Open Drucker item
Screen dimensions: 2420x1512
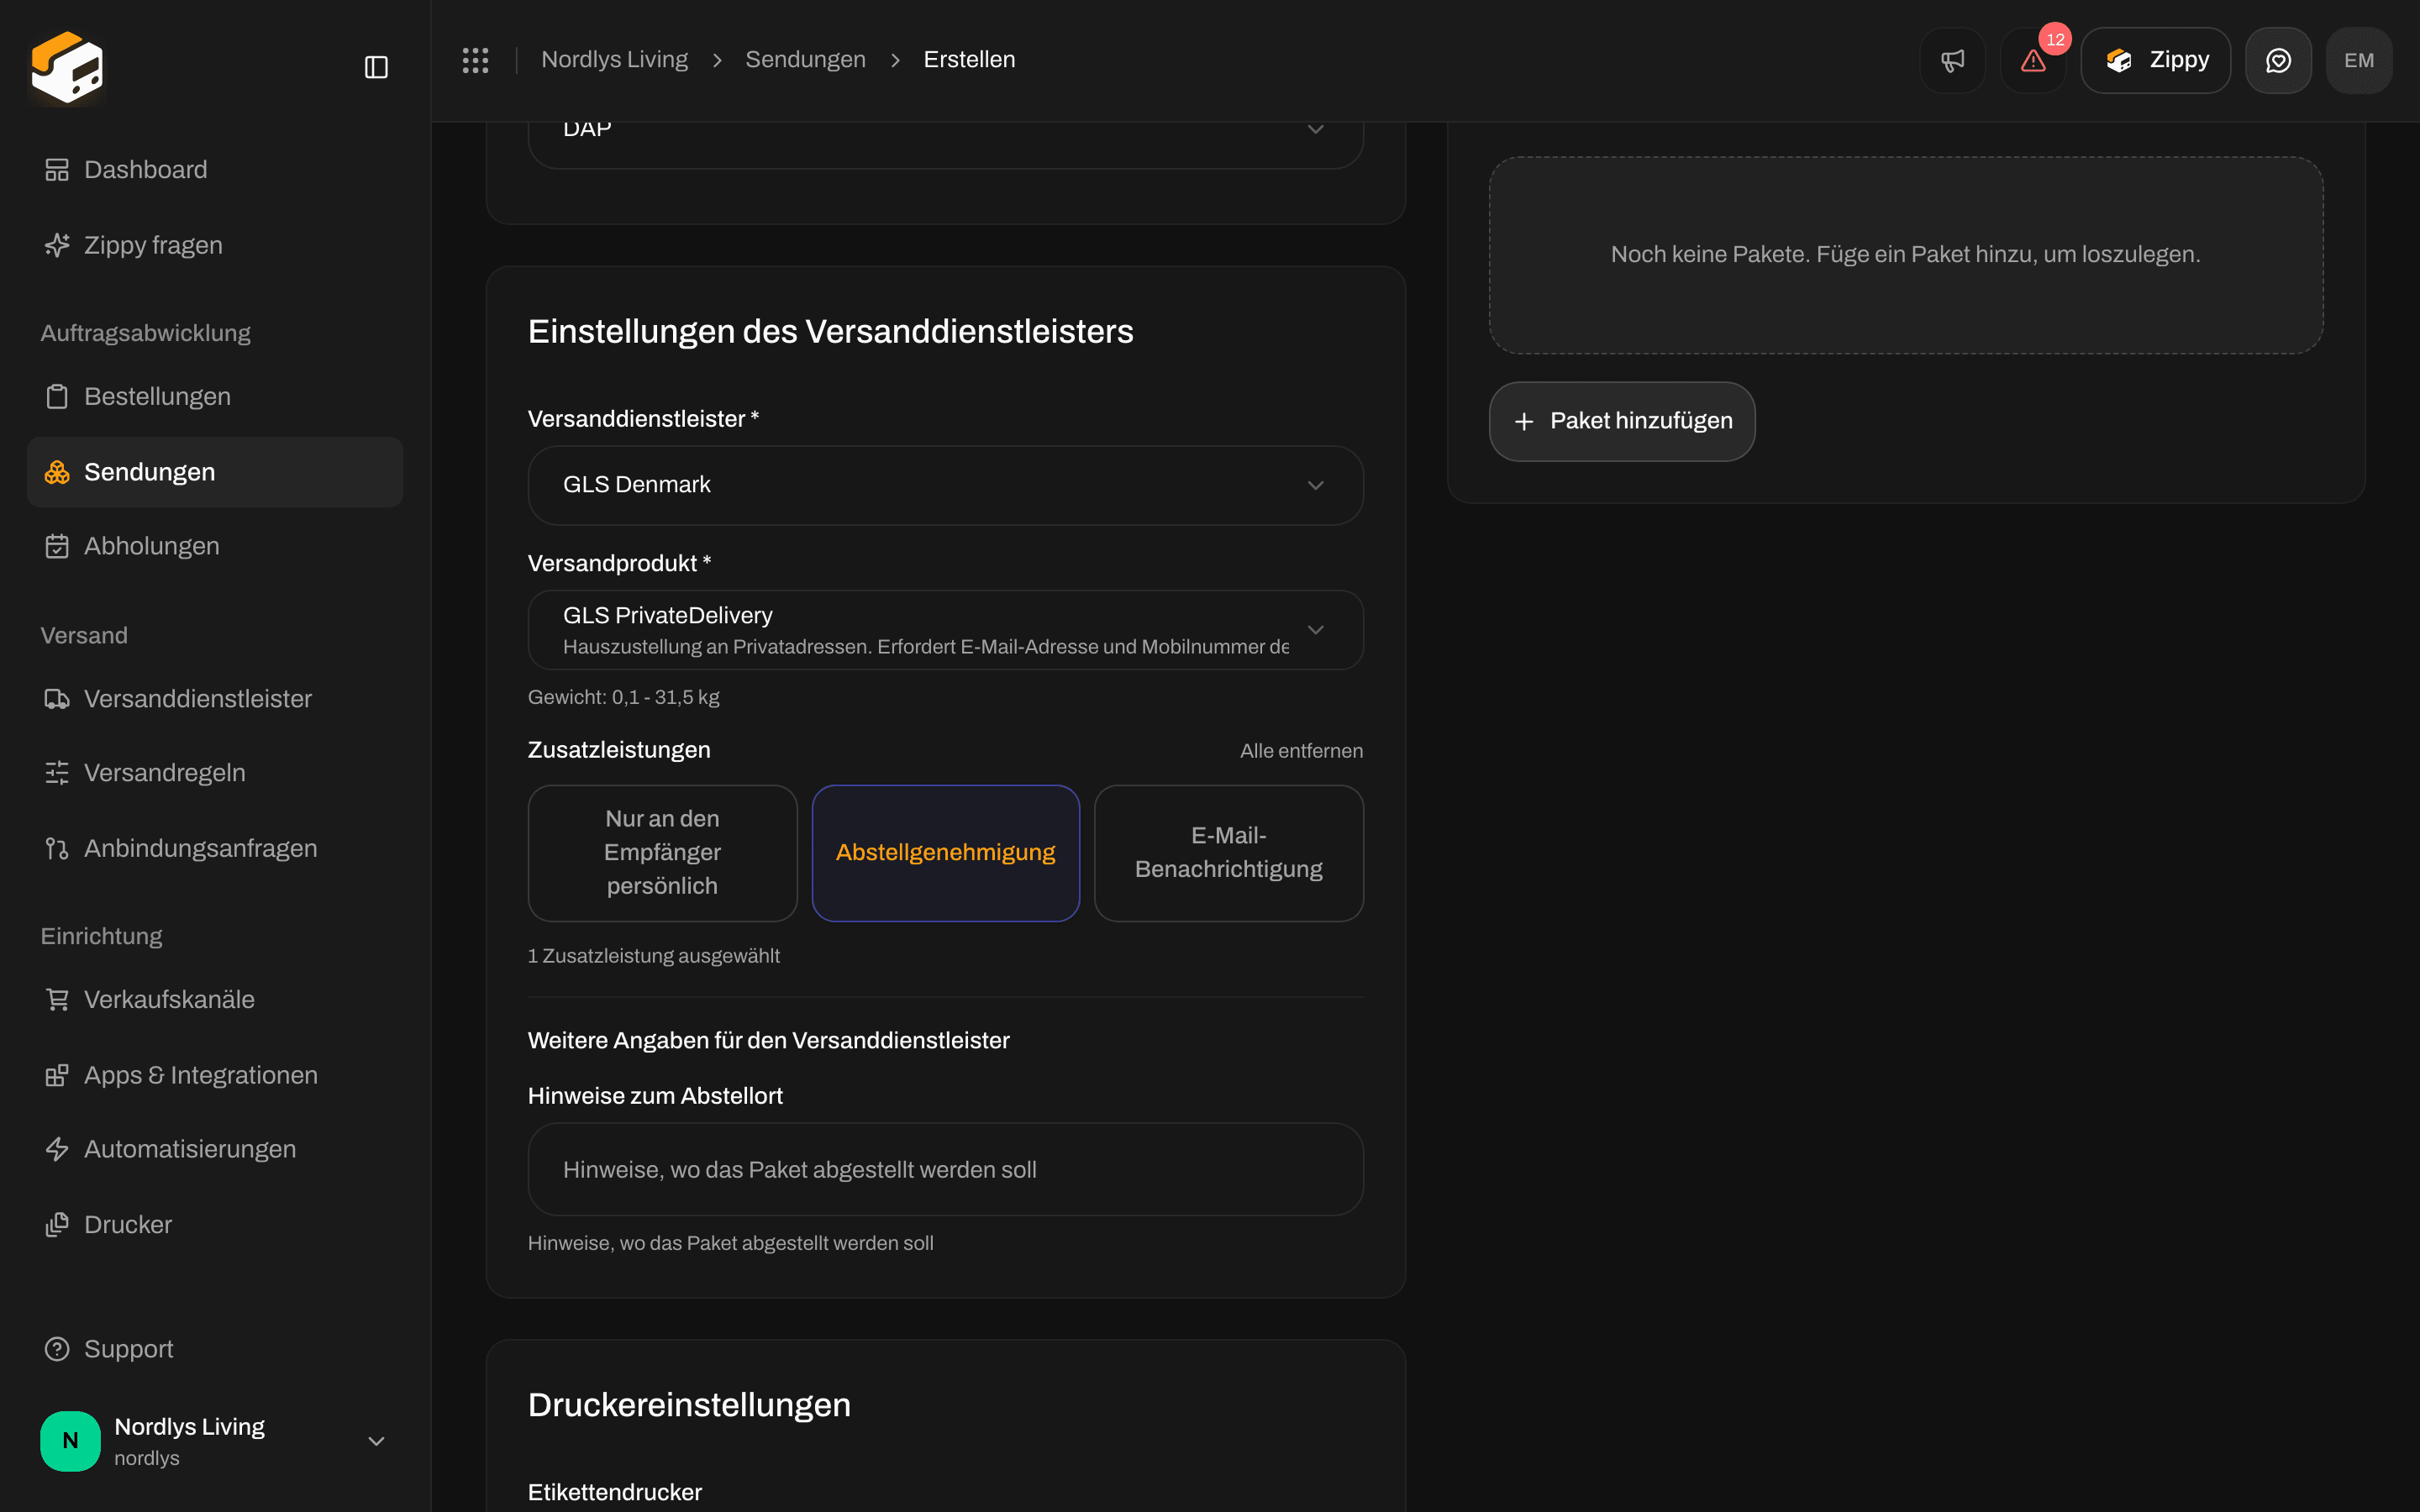(215, 1224)
